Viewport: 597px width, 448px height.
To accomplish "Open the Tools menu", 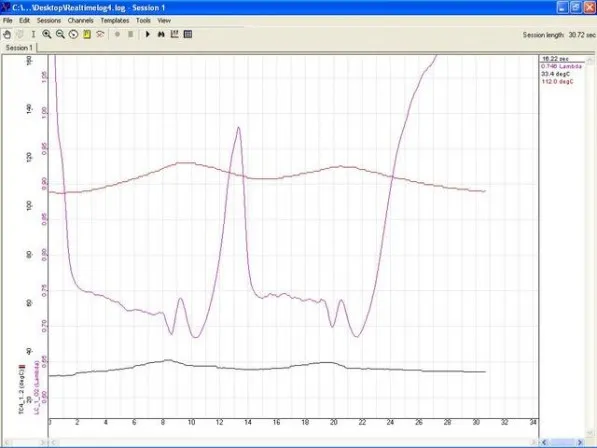I will point(143,21).
